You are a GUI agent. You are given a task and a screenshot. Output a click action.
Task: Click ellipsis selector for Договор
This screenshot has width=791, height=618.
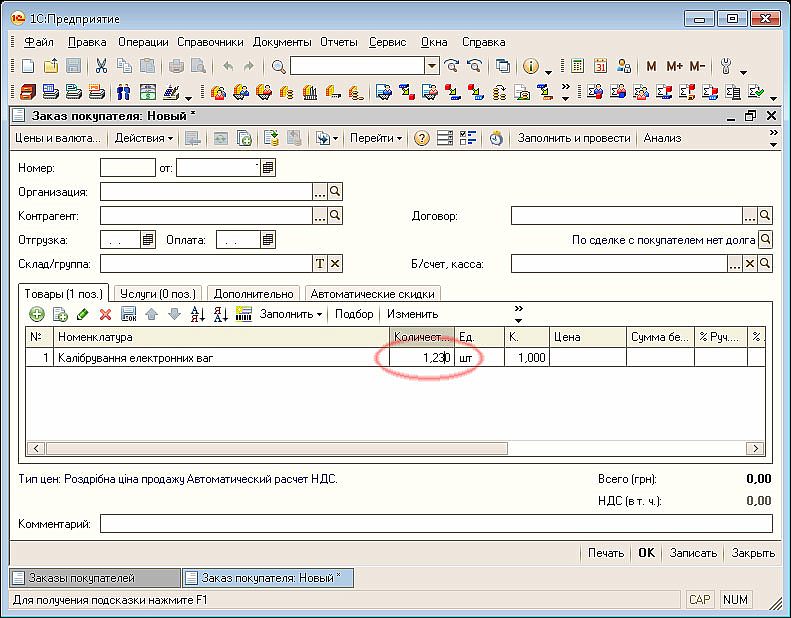click(x=750, y=215)
